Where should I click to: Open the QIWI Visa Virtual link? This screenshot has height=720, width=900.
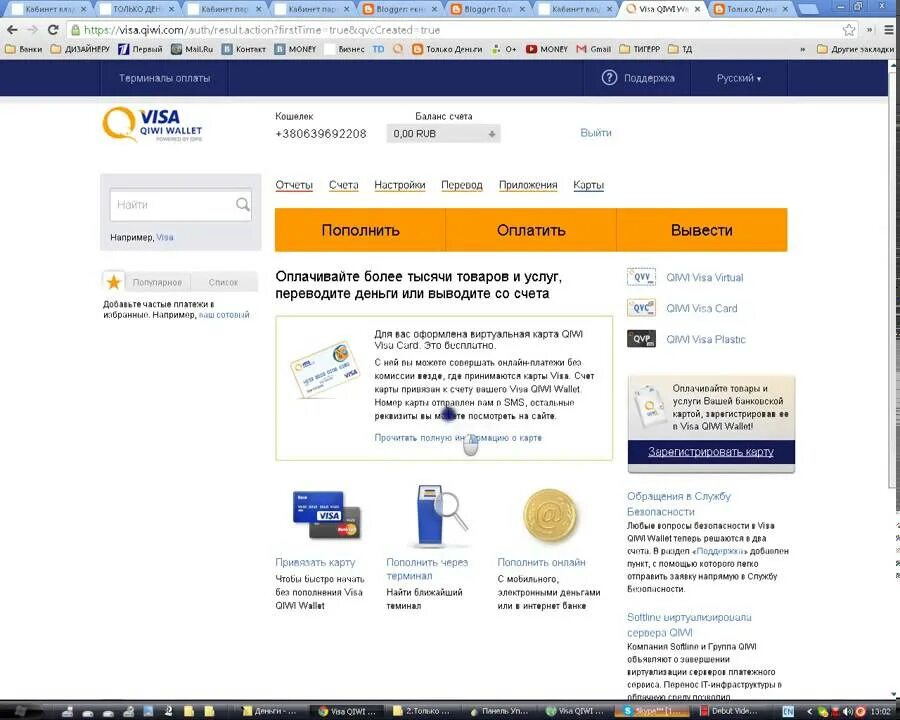704,277
